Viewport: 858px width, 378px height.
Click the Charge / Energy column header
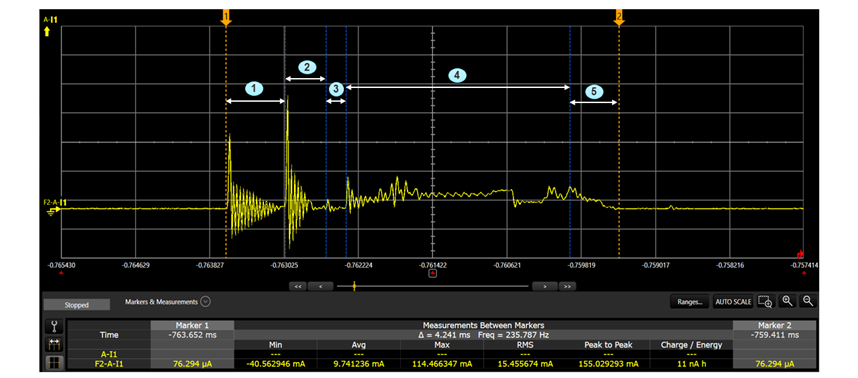click(x=691, y=345)
